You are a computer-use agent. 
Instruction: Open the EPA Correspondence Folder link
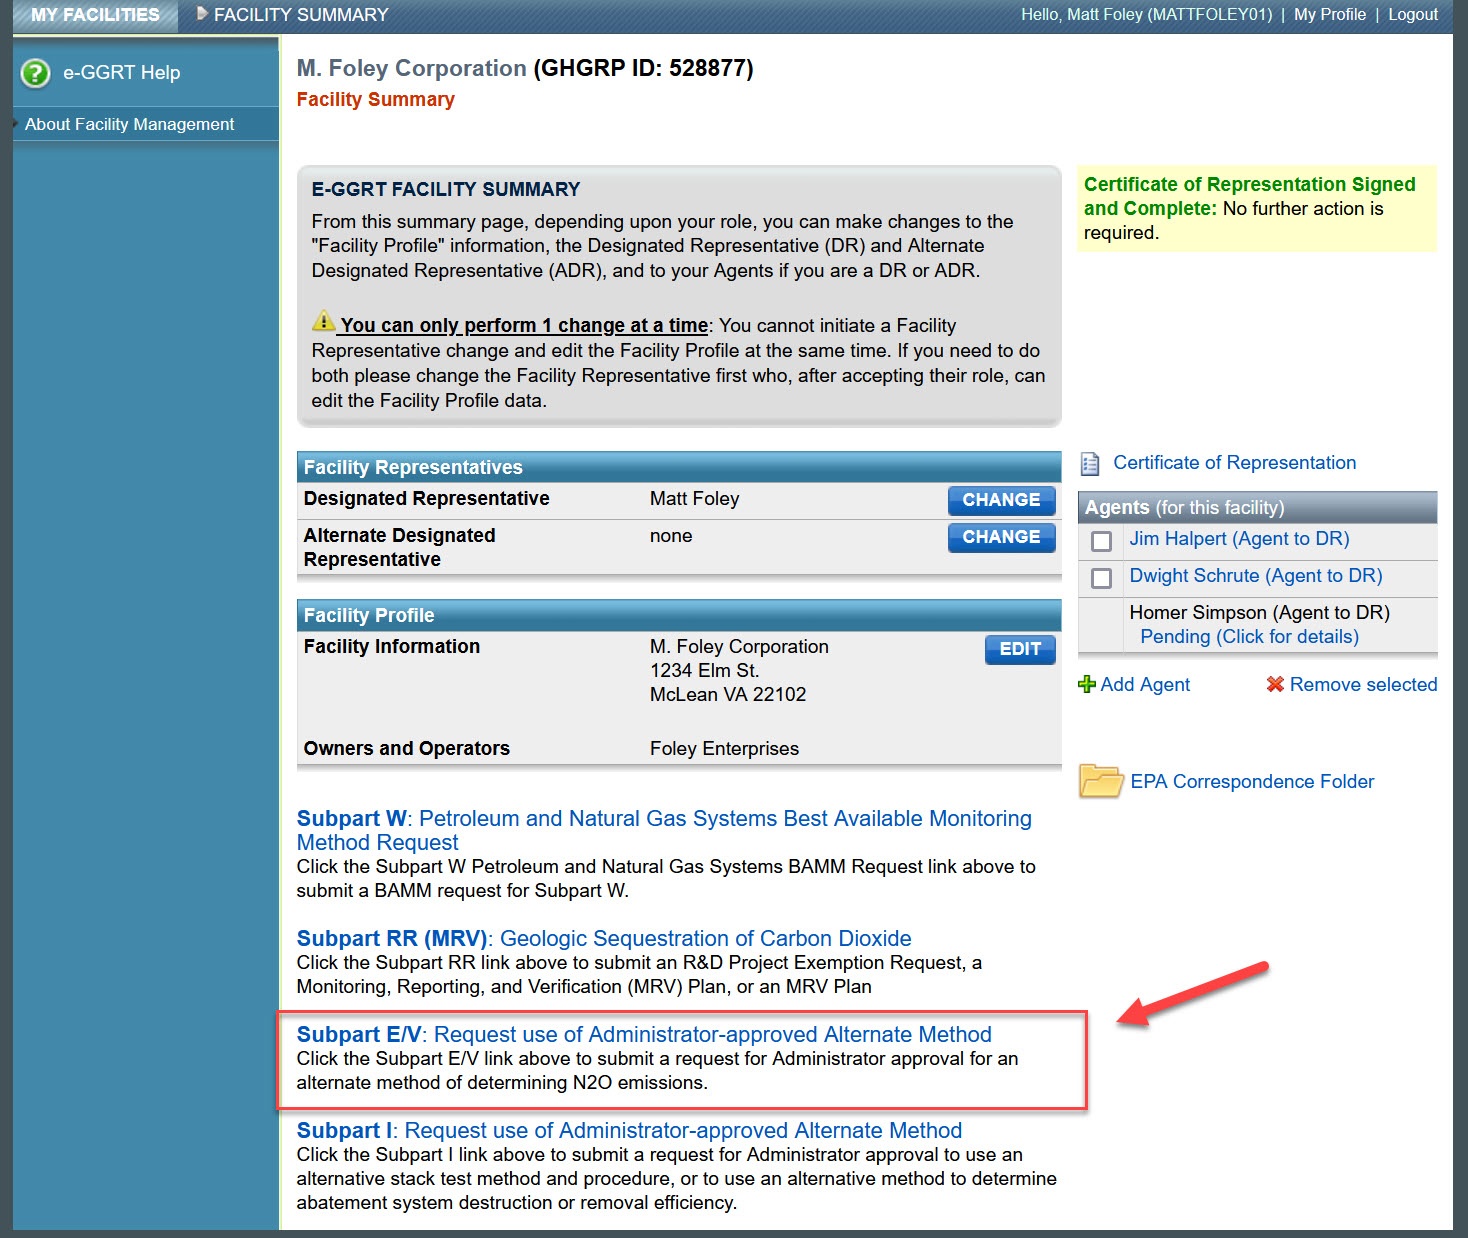pos(1252,781)
